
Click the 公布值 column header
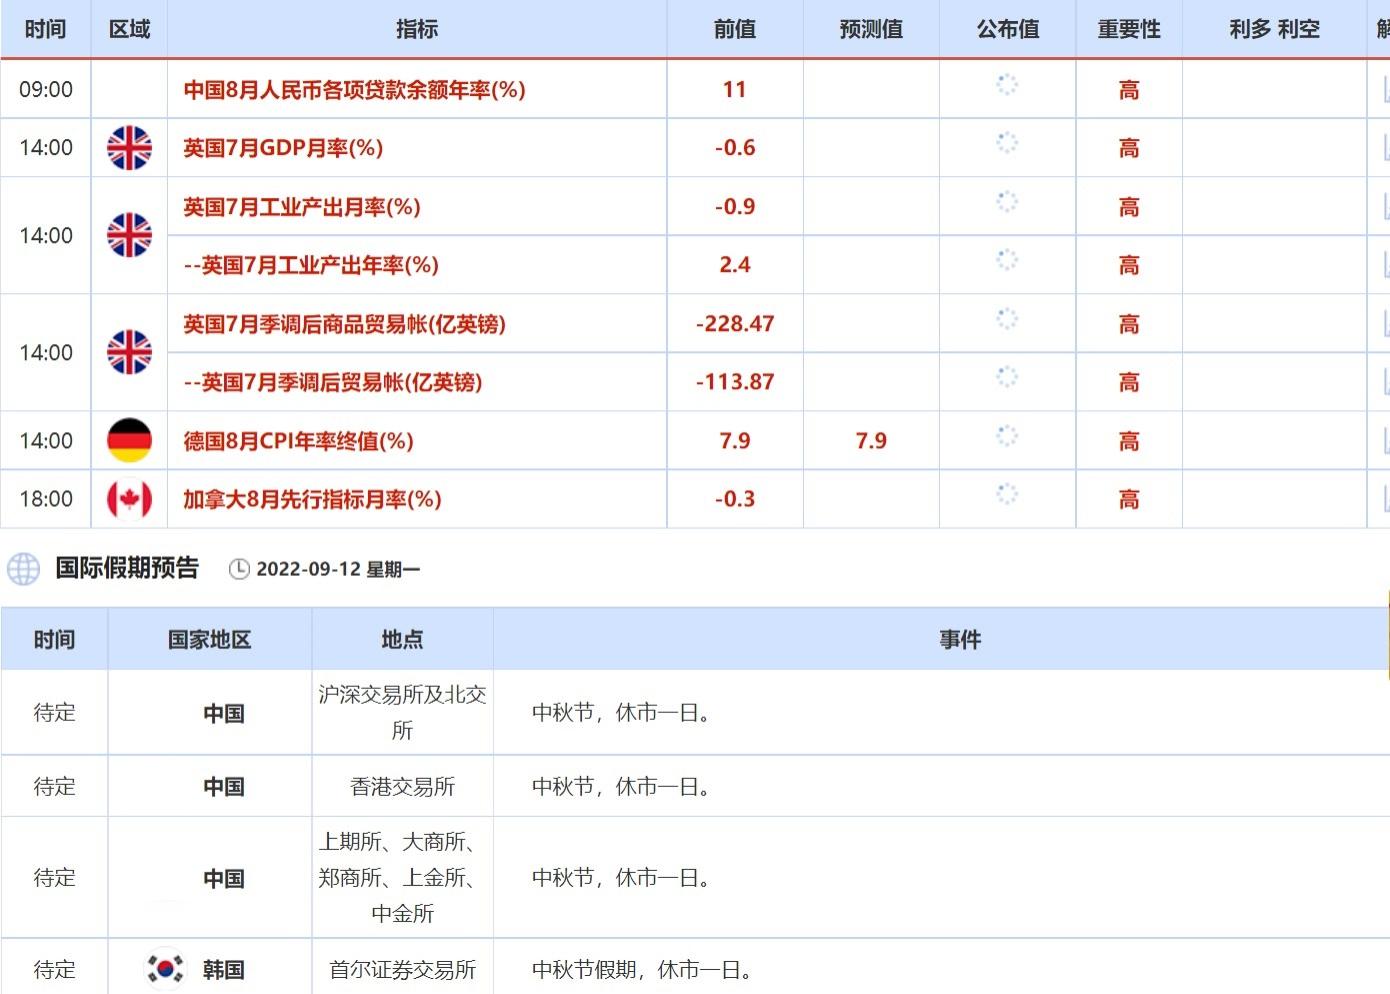[x=1007, y=29]
